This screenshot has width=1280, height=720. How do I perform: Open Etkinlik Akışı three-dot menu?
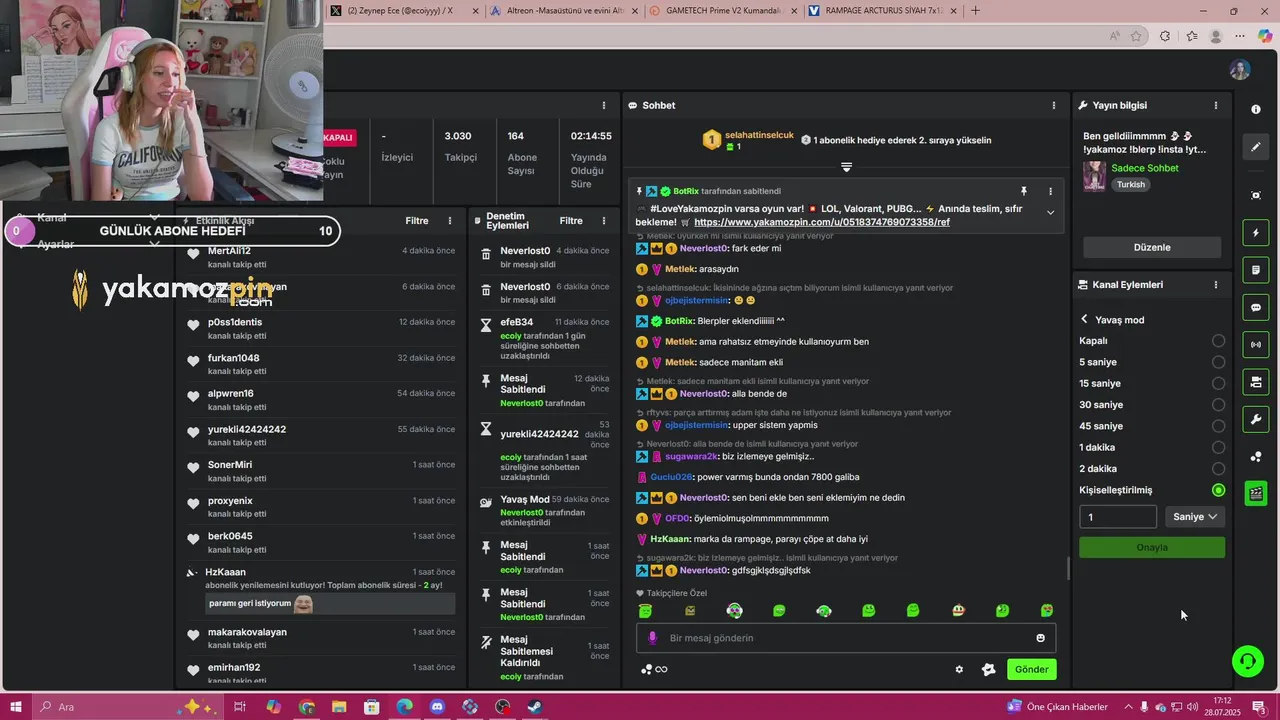pyautogui.click(x=450, y=221)
